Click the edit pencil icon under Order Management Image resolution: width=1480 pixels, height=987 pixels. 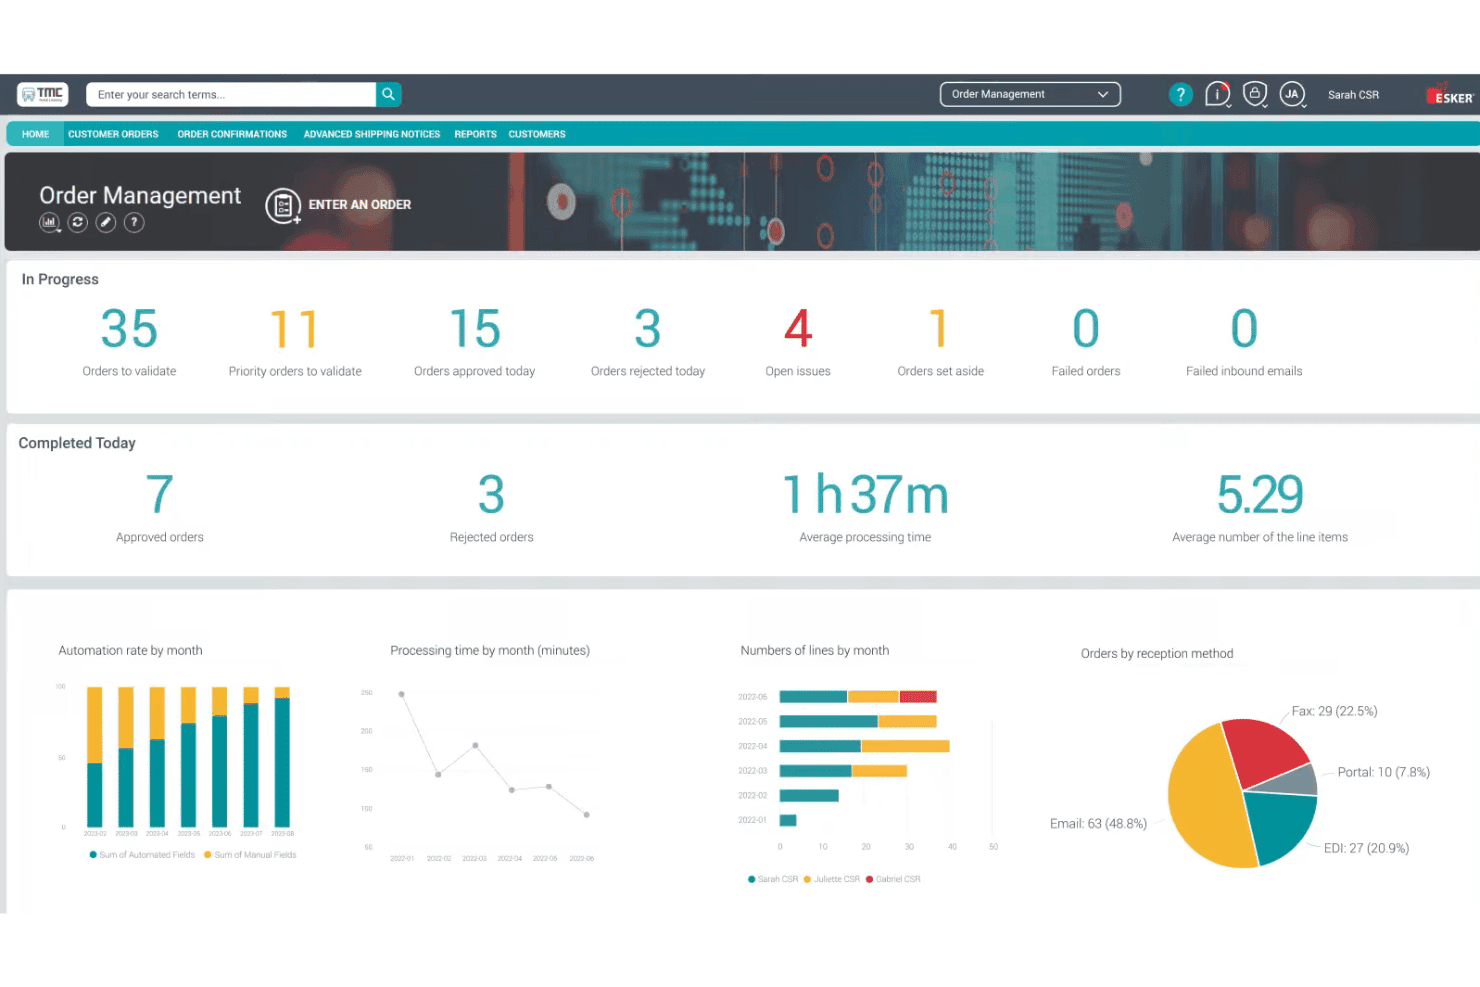106,222
